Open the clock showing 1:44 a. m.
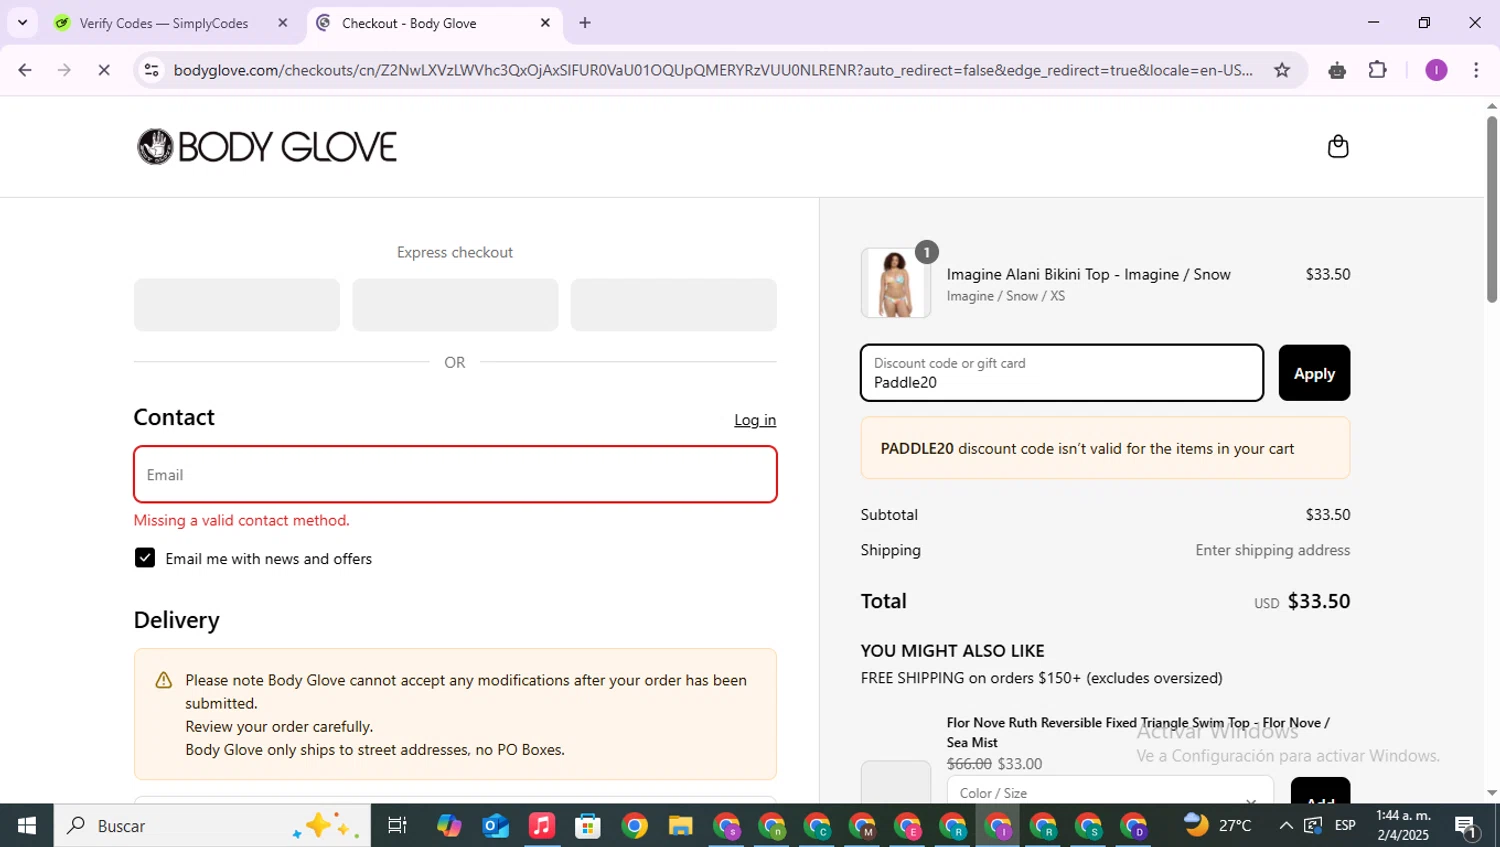1500x847 pixels. click(x=1402, y=826)
